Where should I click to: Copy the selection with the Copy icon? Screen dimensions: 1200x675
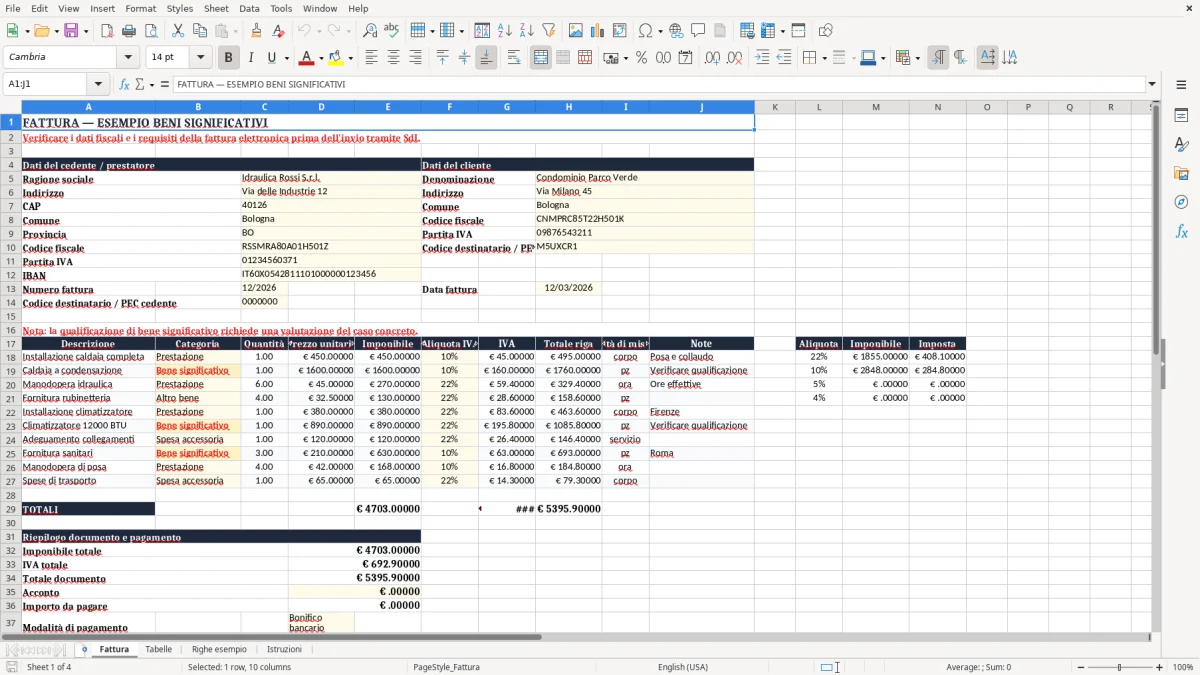200,31
